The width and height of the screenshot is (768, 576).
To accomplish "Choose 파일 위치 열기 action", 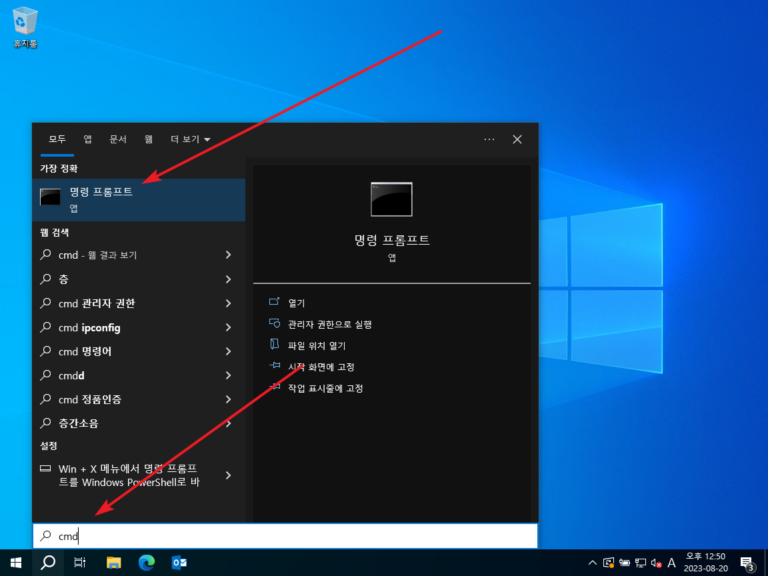I will click(x=316, y=345).
